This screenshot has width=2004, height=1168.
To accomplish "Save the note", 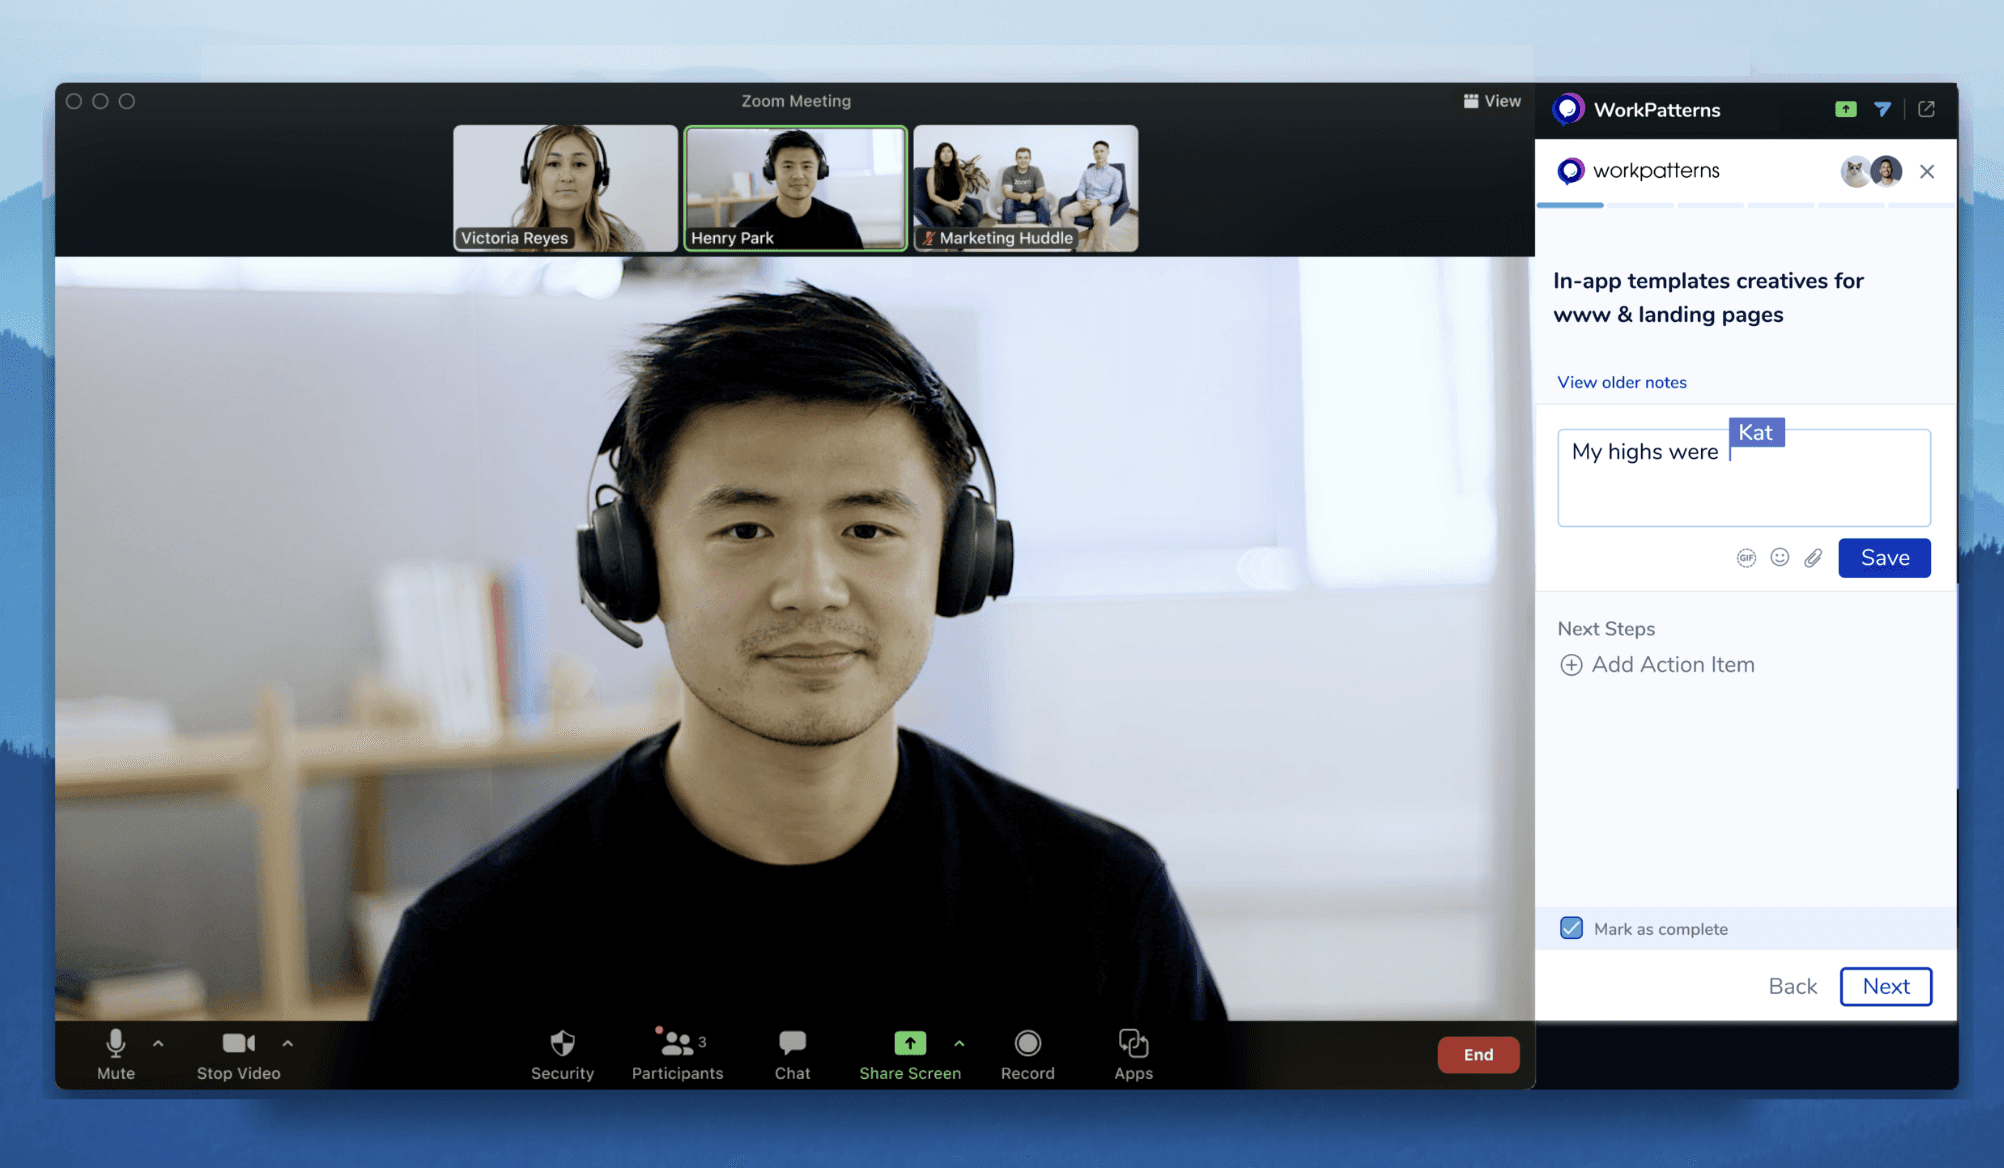I will pos(1885,558).
